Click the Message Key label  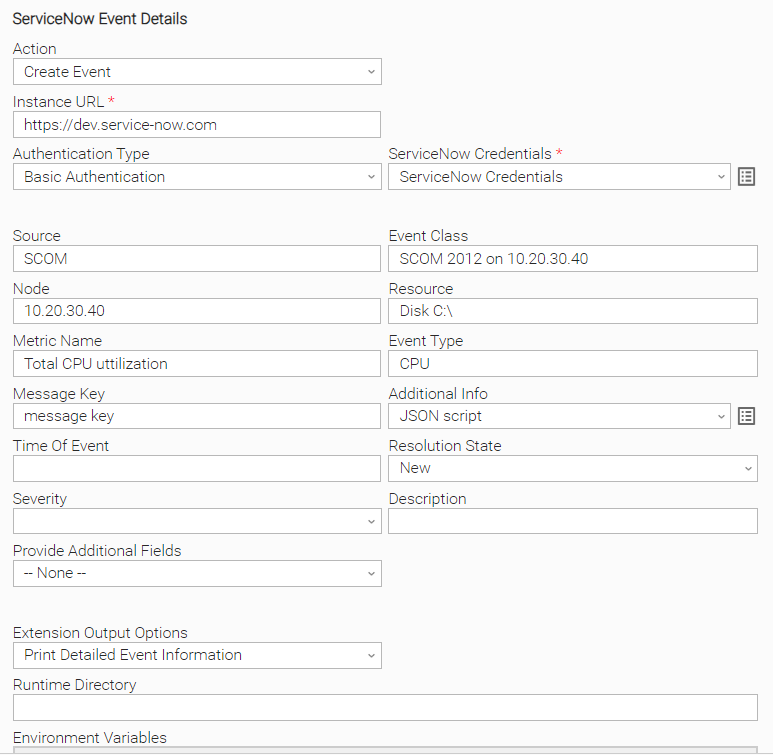click(x=59, y=394)
